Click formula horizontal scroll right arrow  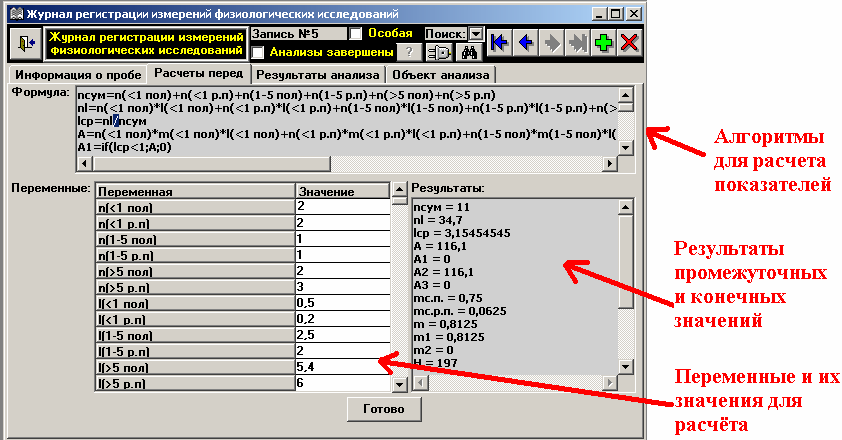point(609,163)
